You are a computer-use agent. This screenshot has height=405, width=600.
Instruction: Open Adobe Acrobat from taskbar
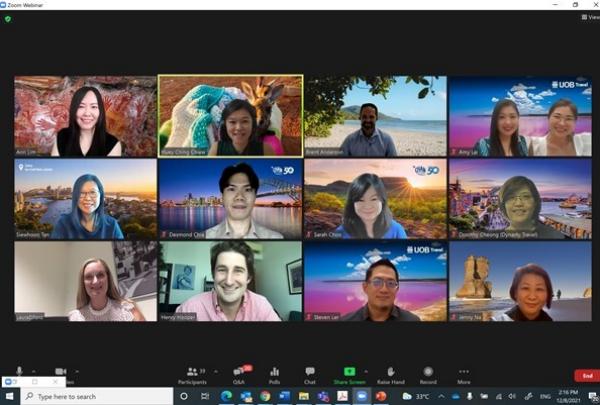tap(342, 396)
